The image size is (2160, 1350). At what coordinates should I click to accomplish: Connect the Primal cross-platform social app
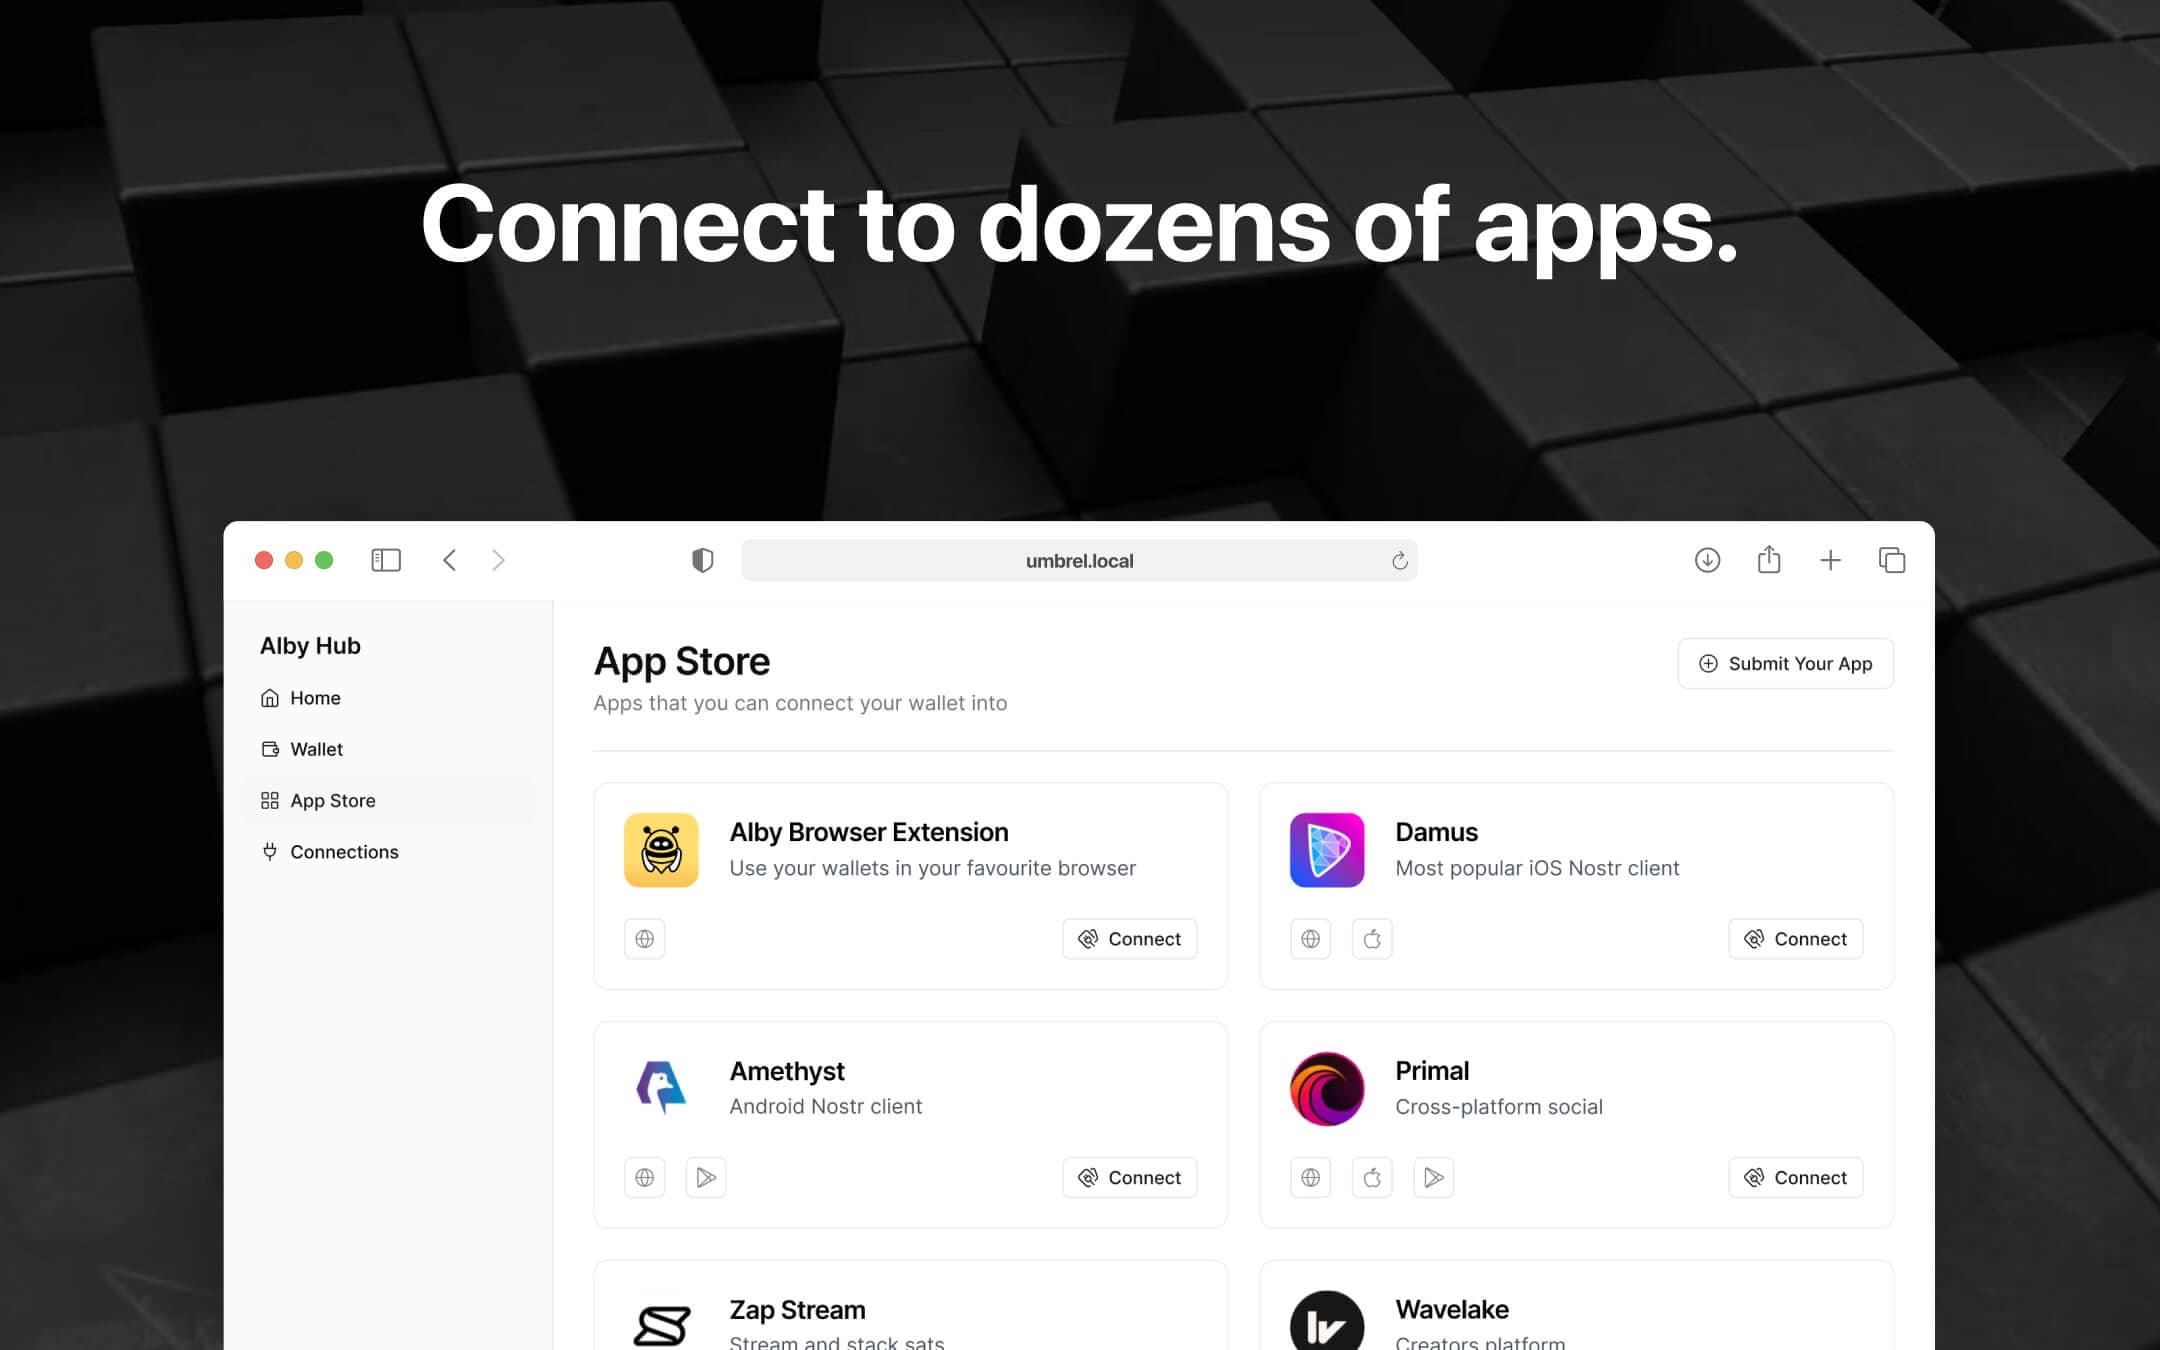pos(1796,1176)
